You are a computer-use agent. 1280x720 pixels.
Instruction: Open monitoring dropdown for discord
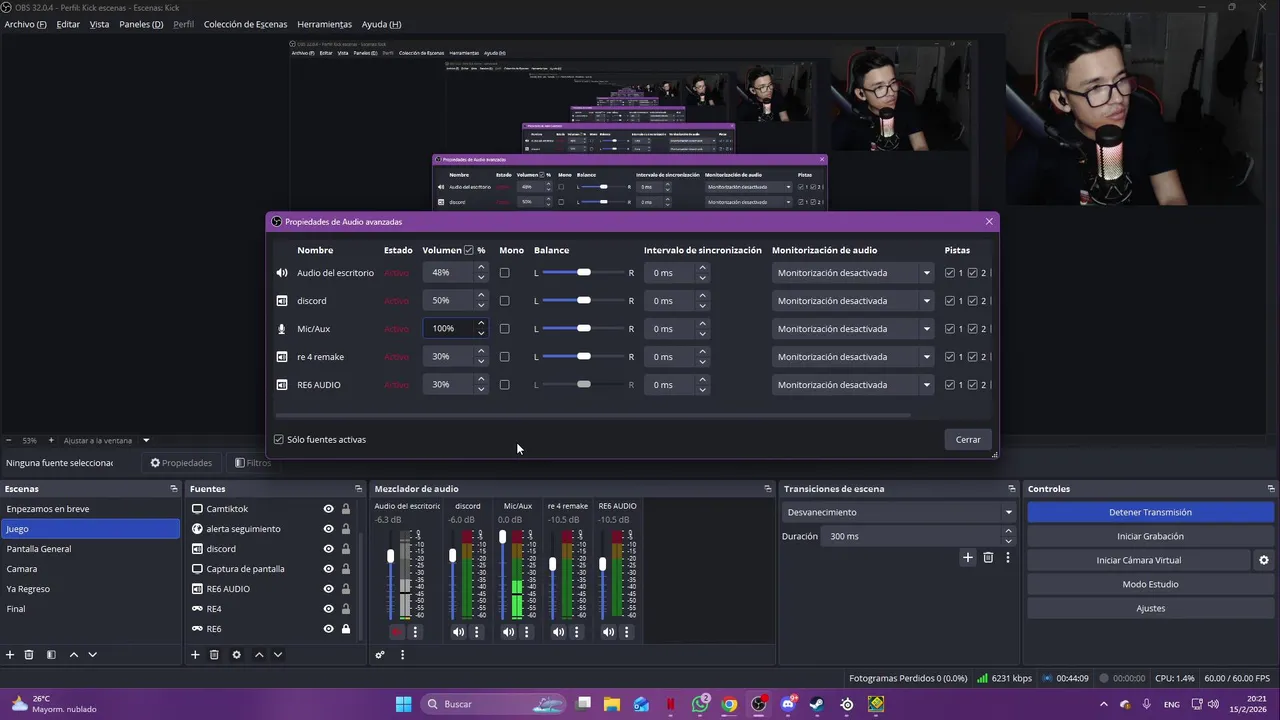tap(854, 301)
